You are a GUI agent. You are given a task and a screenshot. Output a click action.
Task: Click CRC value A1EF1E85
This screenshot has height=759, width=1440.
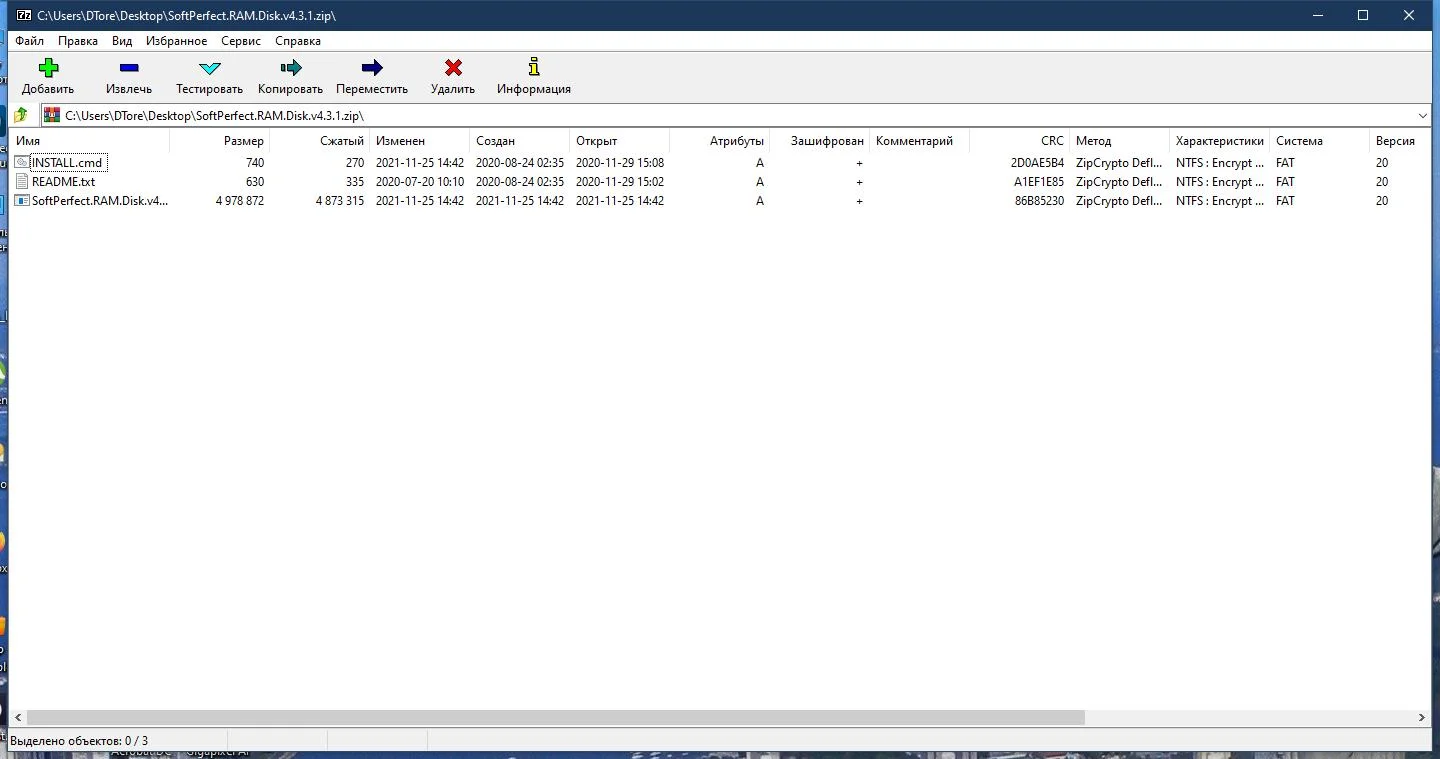(1039, 182)
